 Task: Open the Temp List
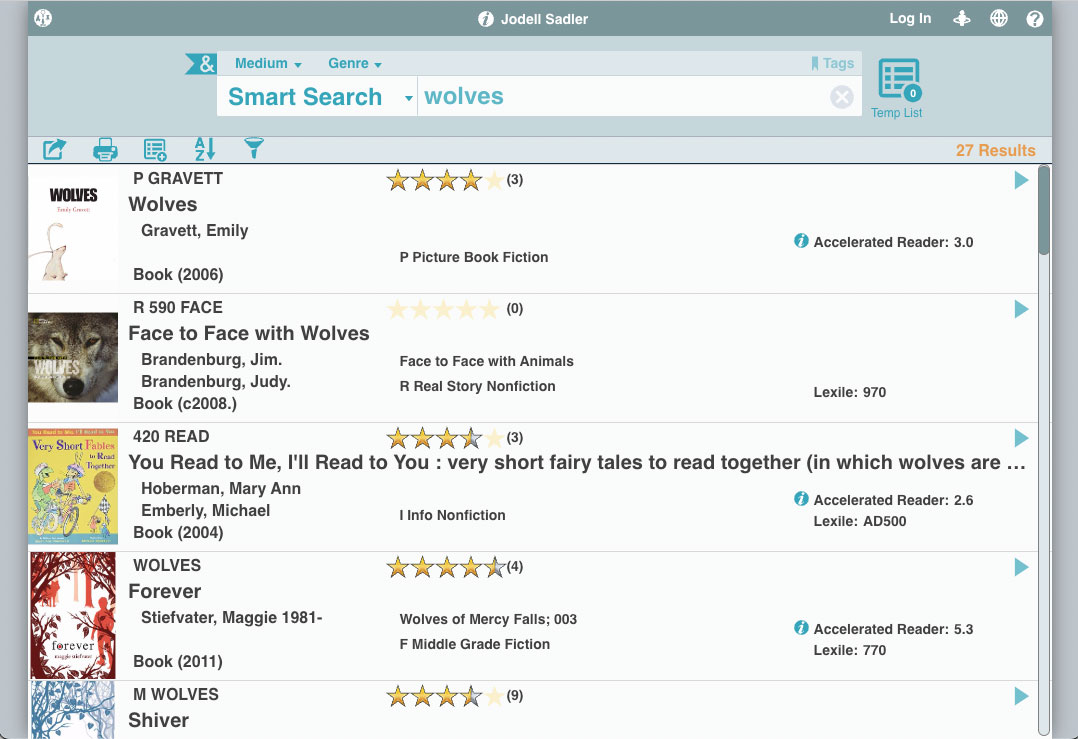point(897,89)
